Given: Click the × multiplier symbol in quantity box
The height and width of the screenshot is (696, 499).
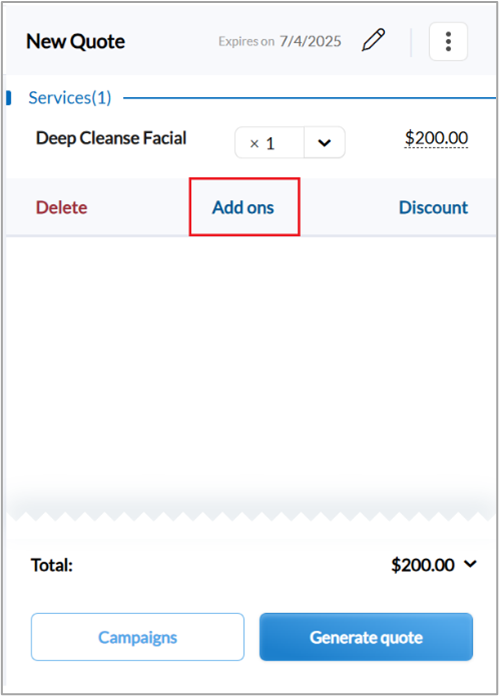Looking at the screenshot, I should [254, 143].
